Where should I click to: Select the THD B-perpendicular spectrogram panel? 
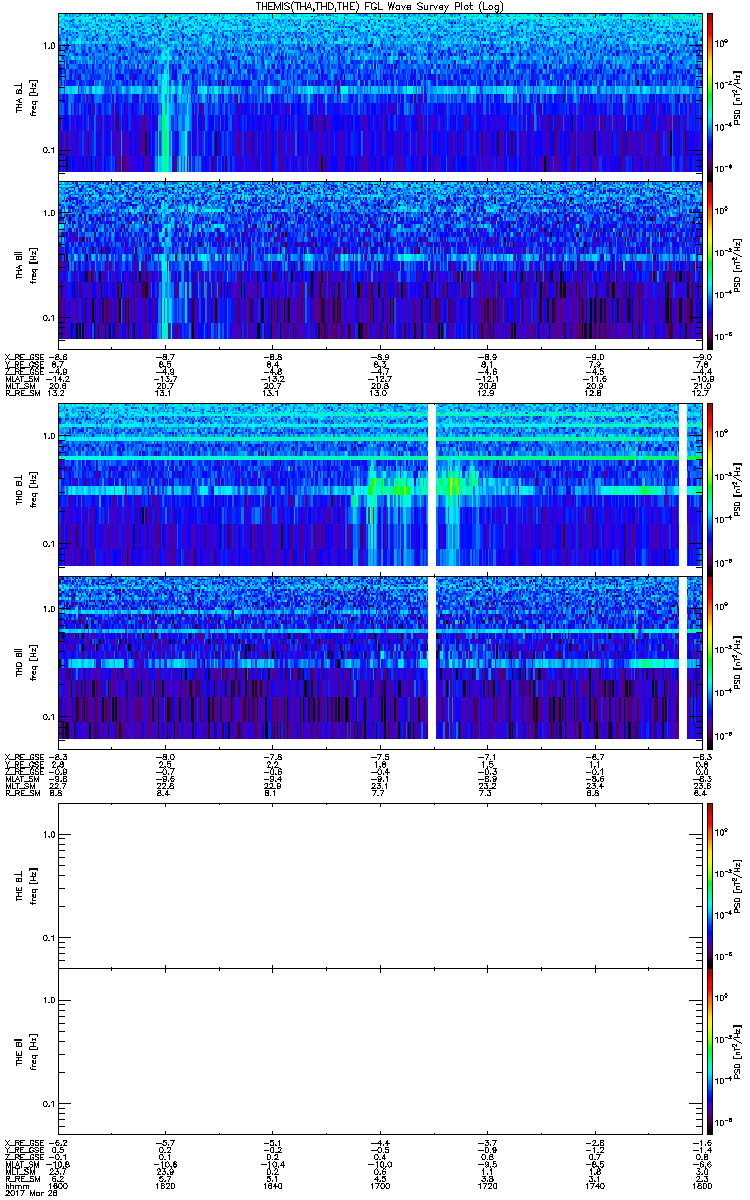pyautogui.click(x=381, y=486)
